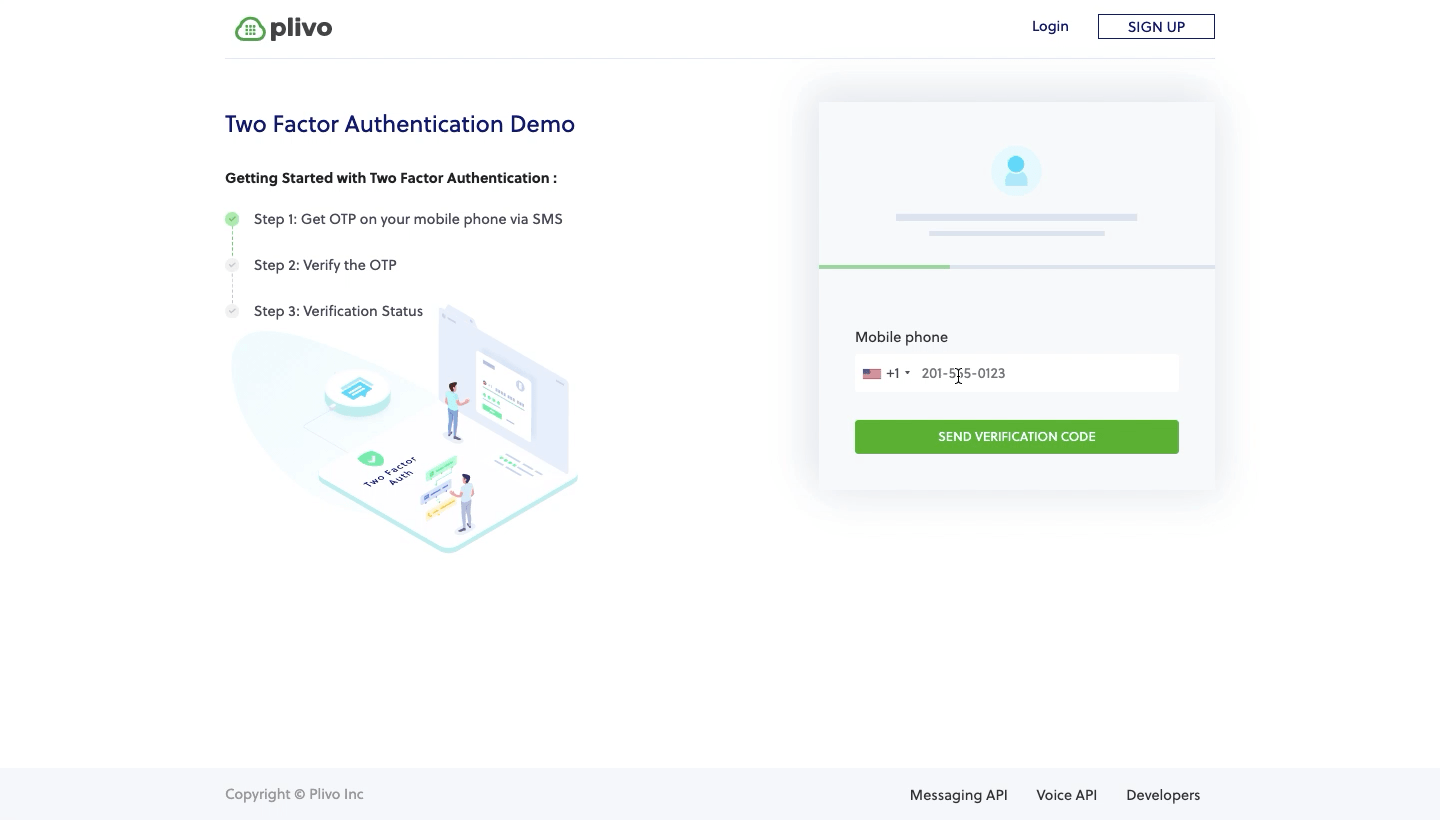Click the green Step 1 checkmark icon
This screenshot has height=820, width=1440.
pos(232,219)
